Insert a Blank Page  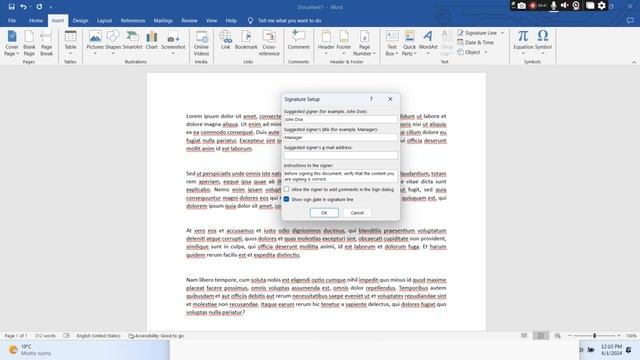pyautogui.click(x=29, y=43)
